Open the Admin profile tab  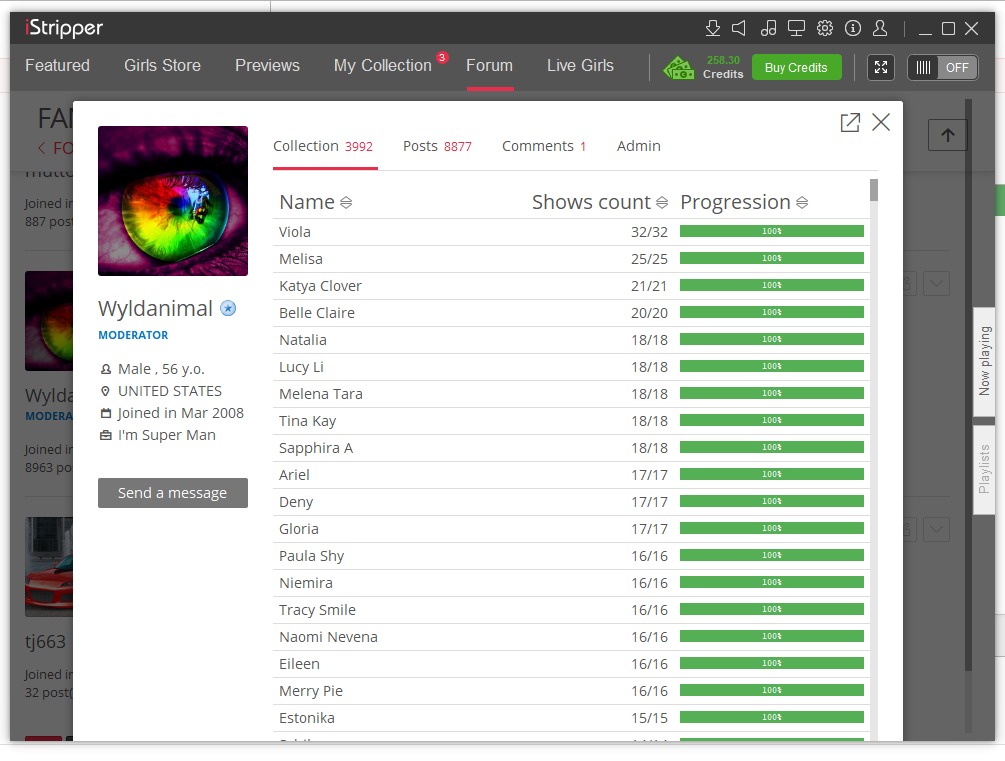point(639,146)
